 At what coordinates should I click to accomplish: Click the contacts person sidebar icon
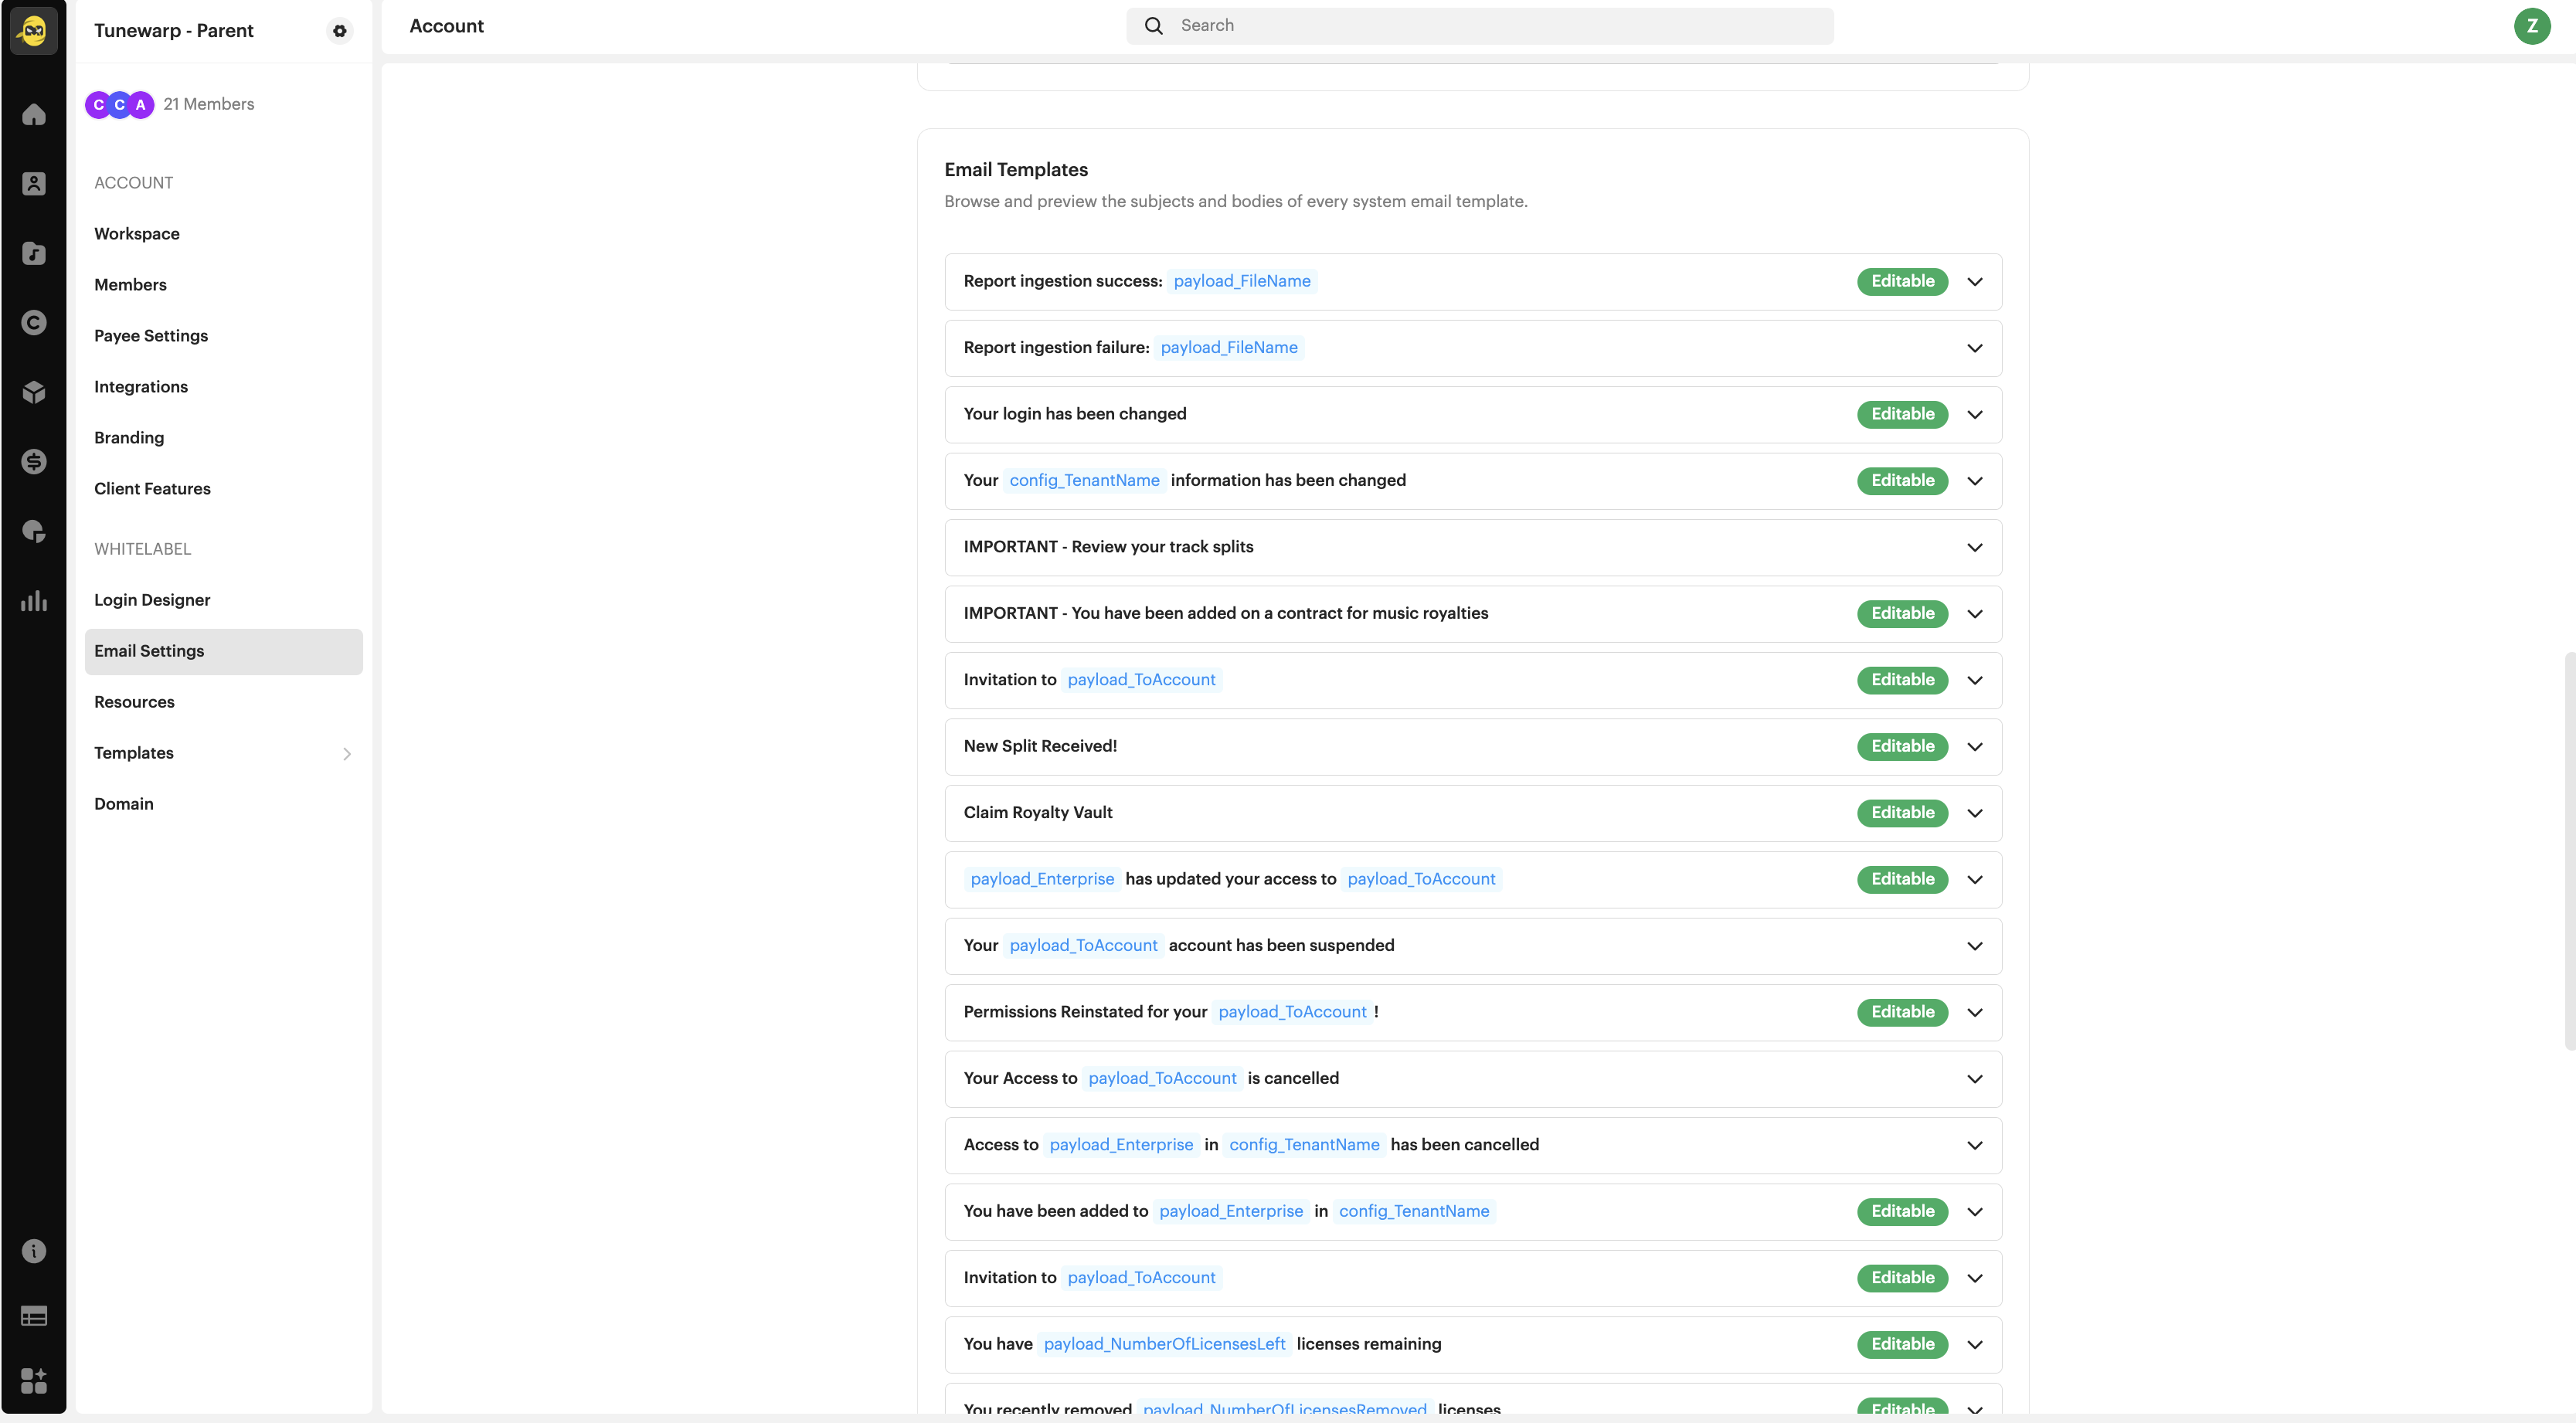[x=34, y=184]
